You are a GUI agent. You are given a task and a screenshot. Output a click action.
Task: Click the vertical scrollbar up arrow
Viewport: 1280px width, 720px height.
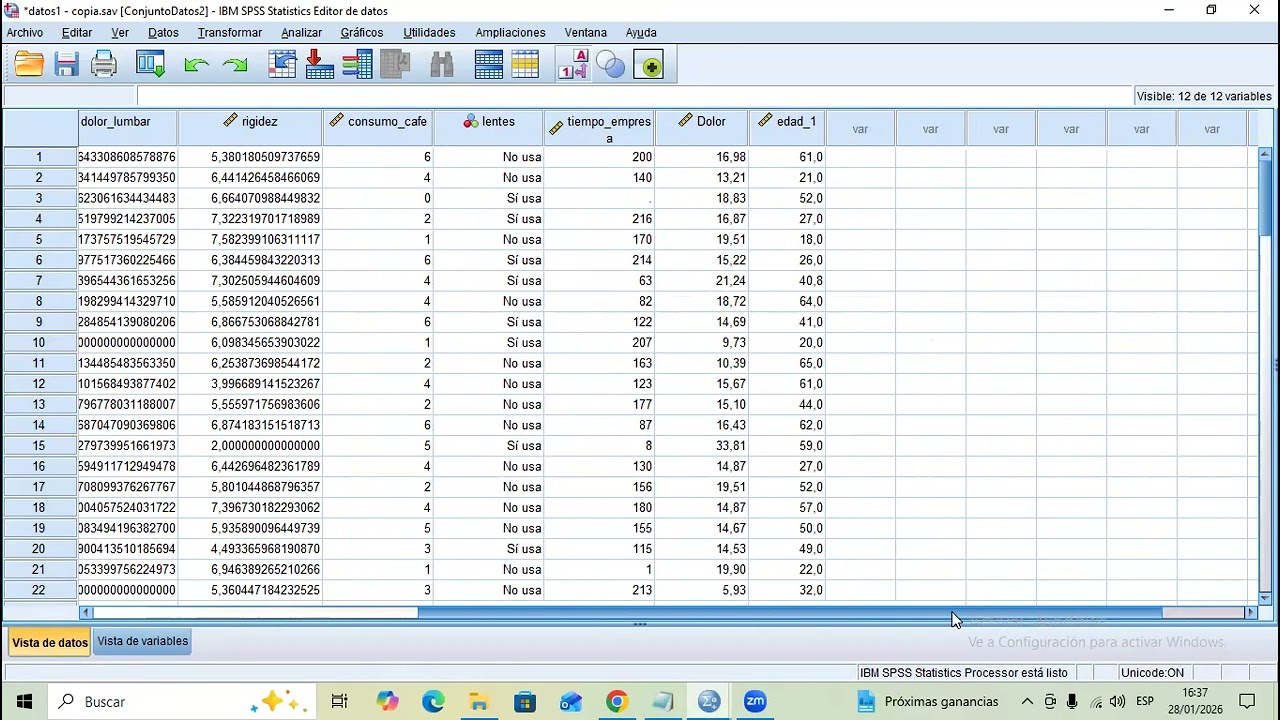1265,154
